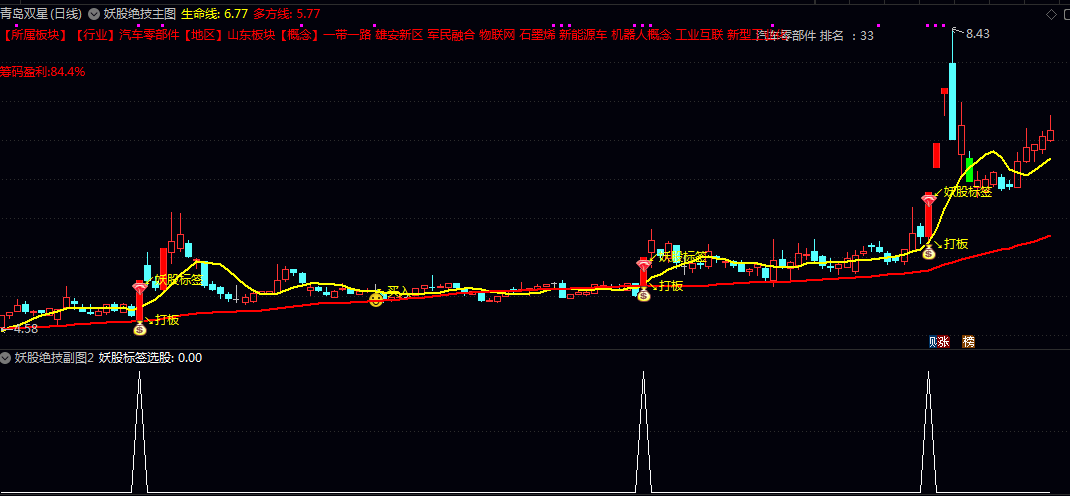Click the latest 打板 label
This screenshot has width=1070, height=496.
click(x=956, y=244)
